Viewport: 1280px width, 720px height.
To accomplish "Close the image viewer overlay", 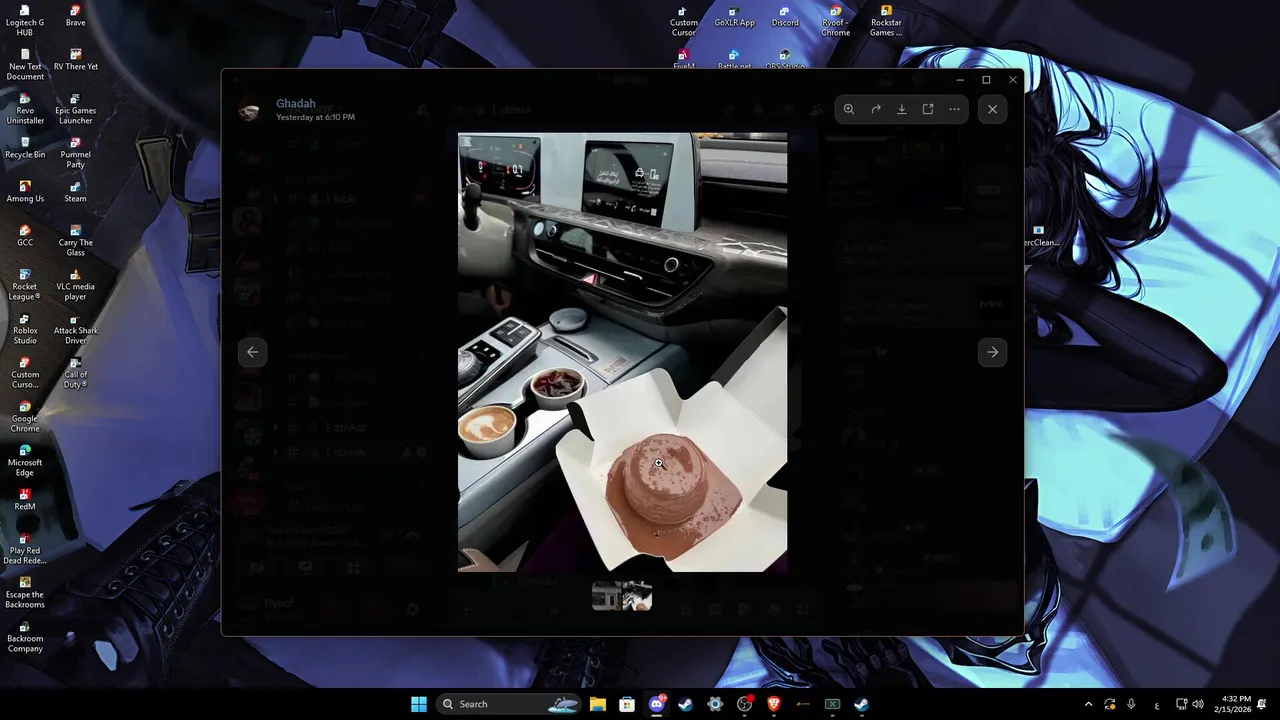I will pos(992,109).
